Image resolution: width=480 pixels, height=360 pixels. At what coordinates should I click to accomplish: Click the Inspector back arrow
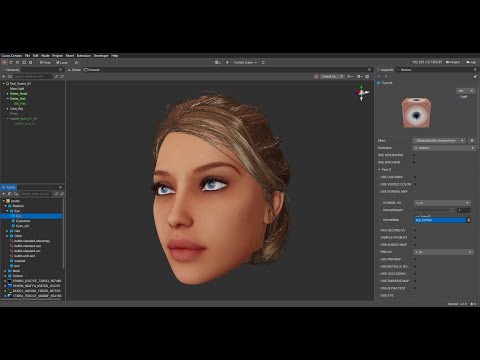point(379,76)
